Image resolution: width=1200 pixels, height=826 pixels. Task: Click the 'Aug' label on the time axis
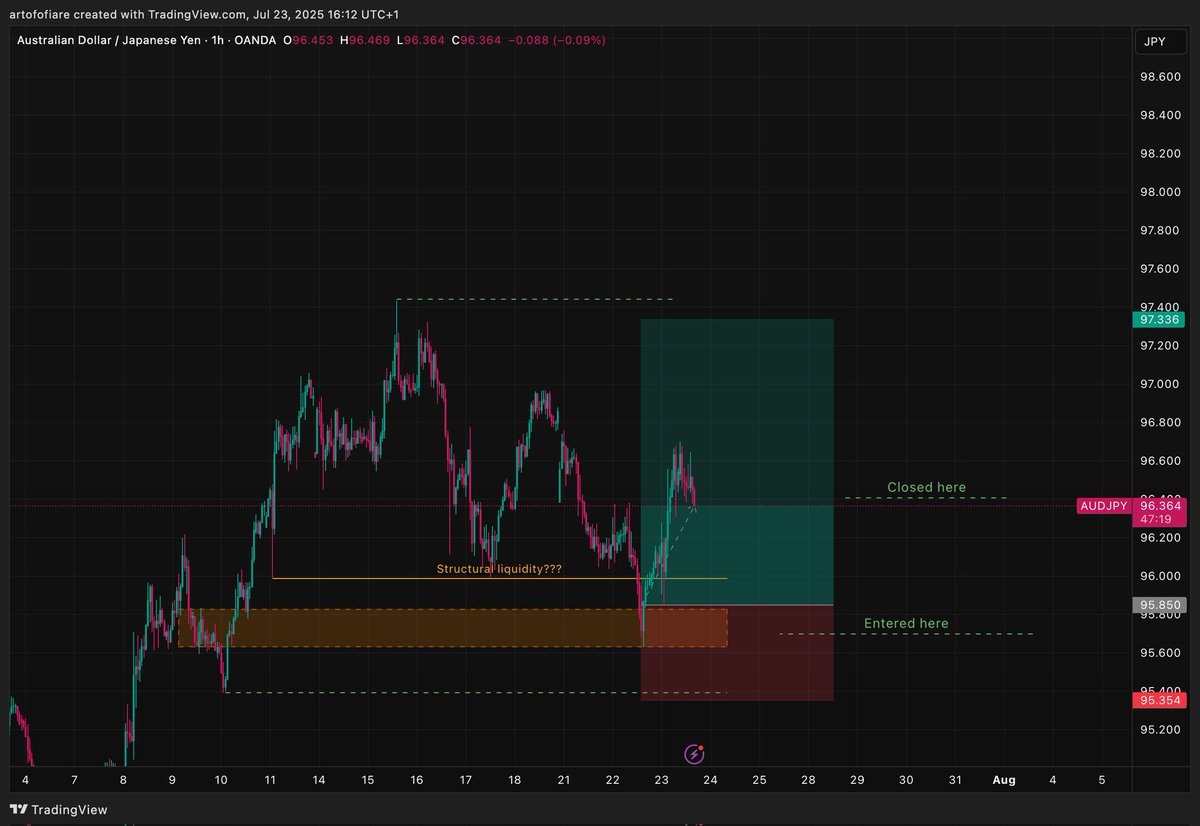click(1004, 780)
